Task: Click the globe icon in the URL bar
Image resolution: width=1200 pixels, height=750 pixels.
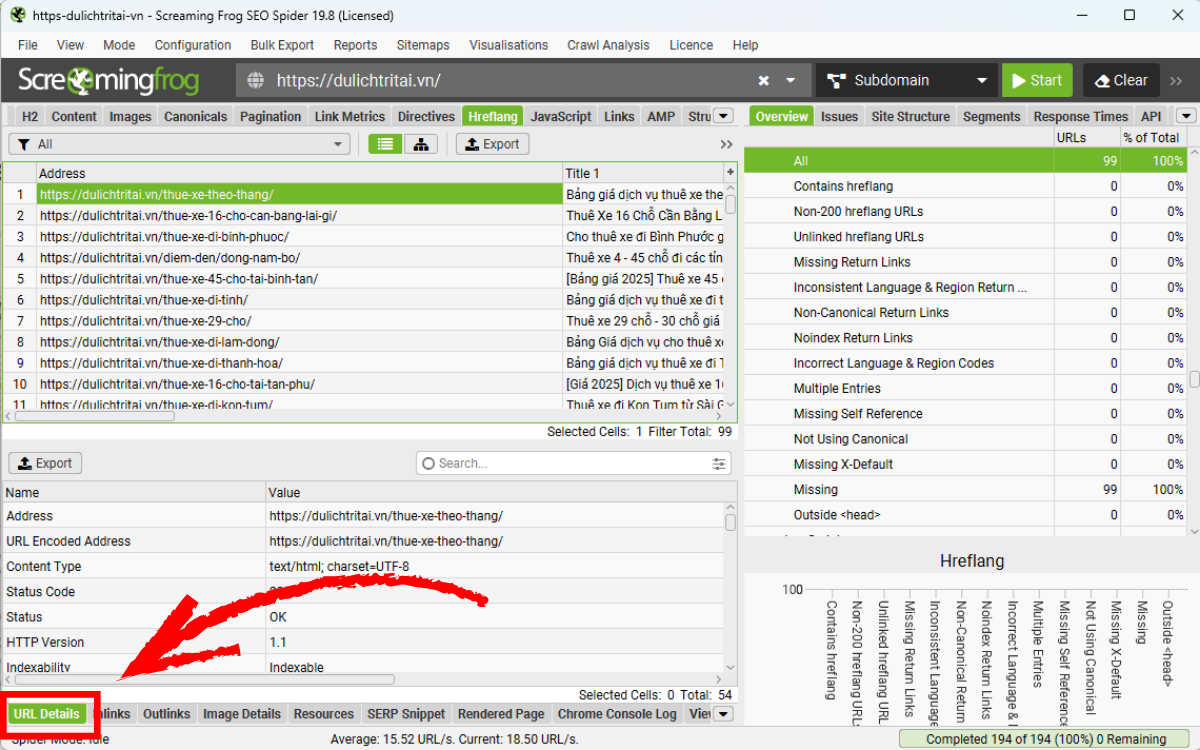Action: pyautogui.click(x=256, y=81)
